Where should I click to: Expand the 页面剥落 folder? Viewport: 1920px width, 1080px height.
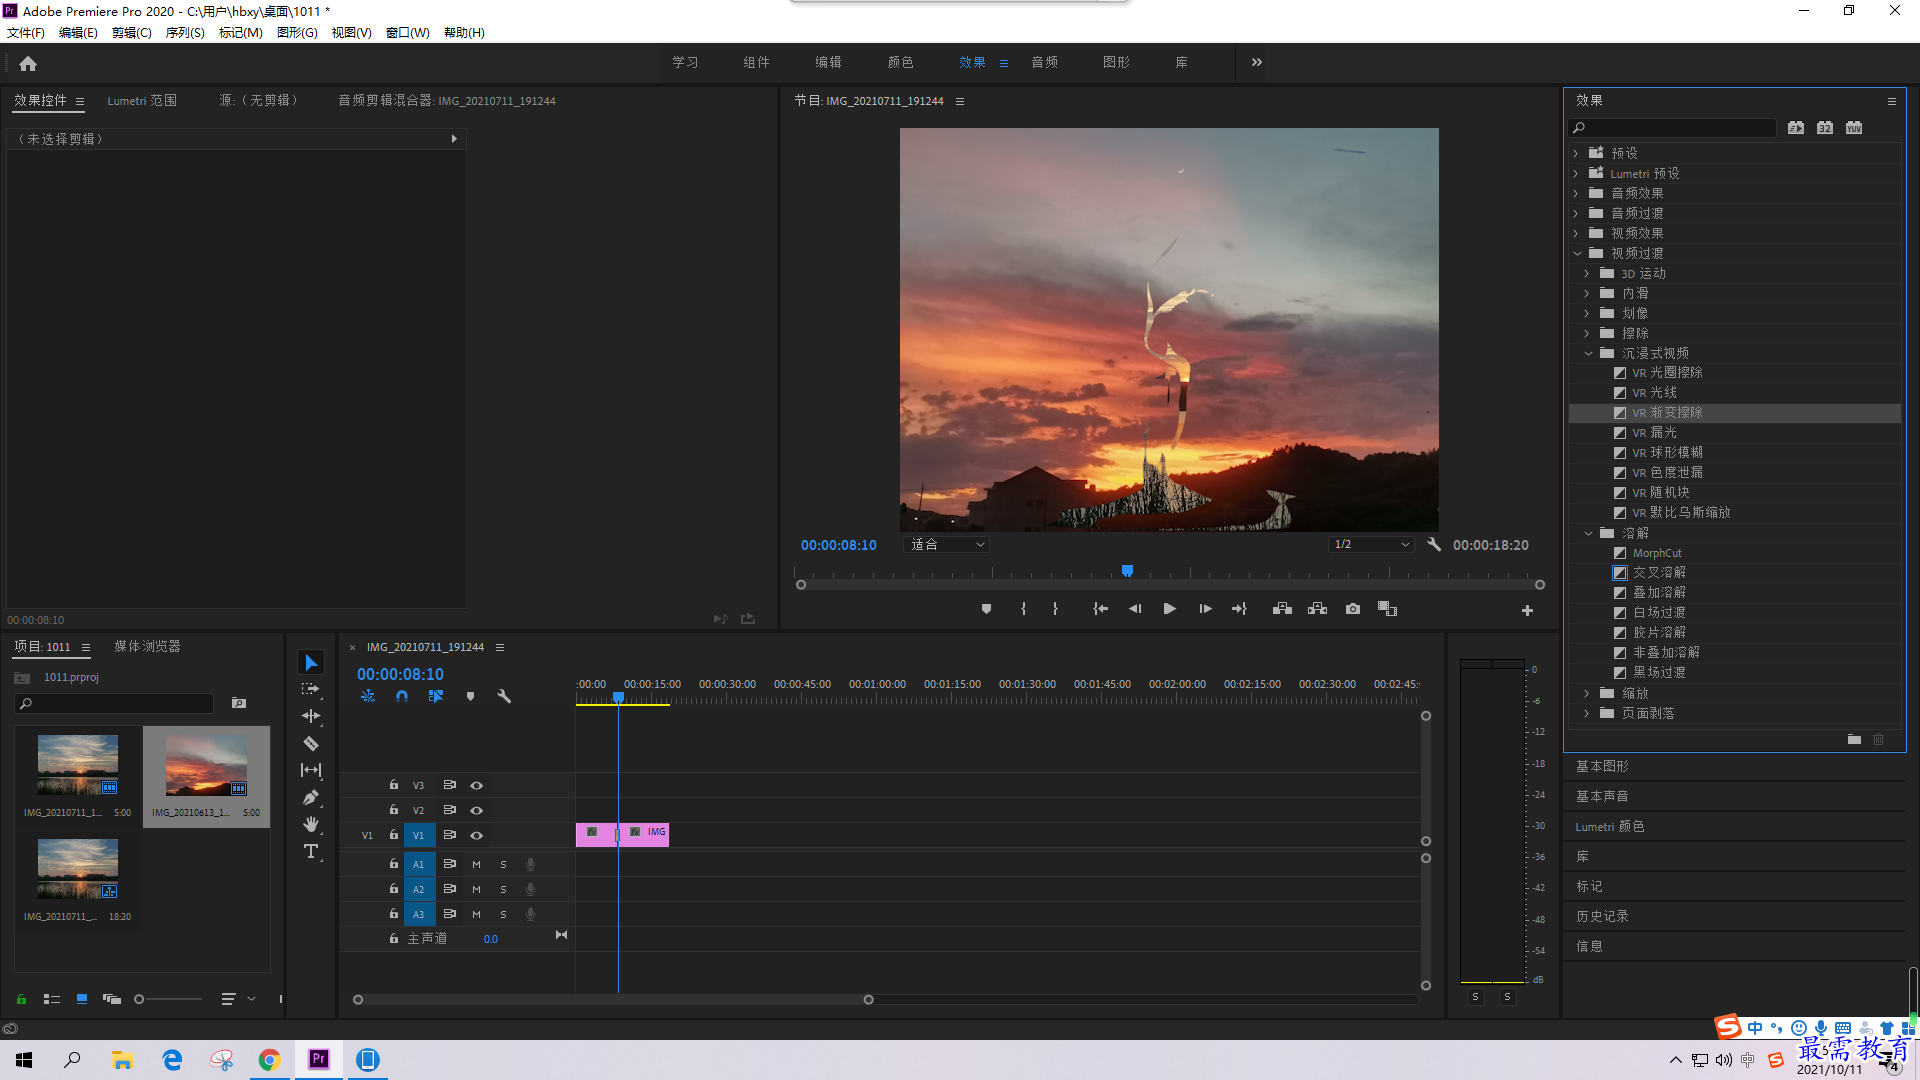[x=1587, y=713]
